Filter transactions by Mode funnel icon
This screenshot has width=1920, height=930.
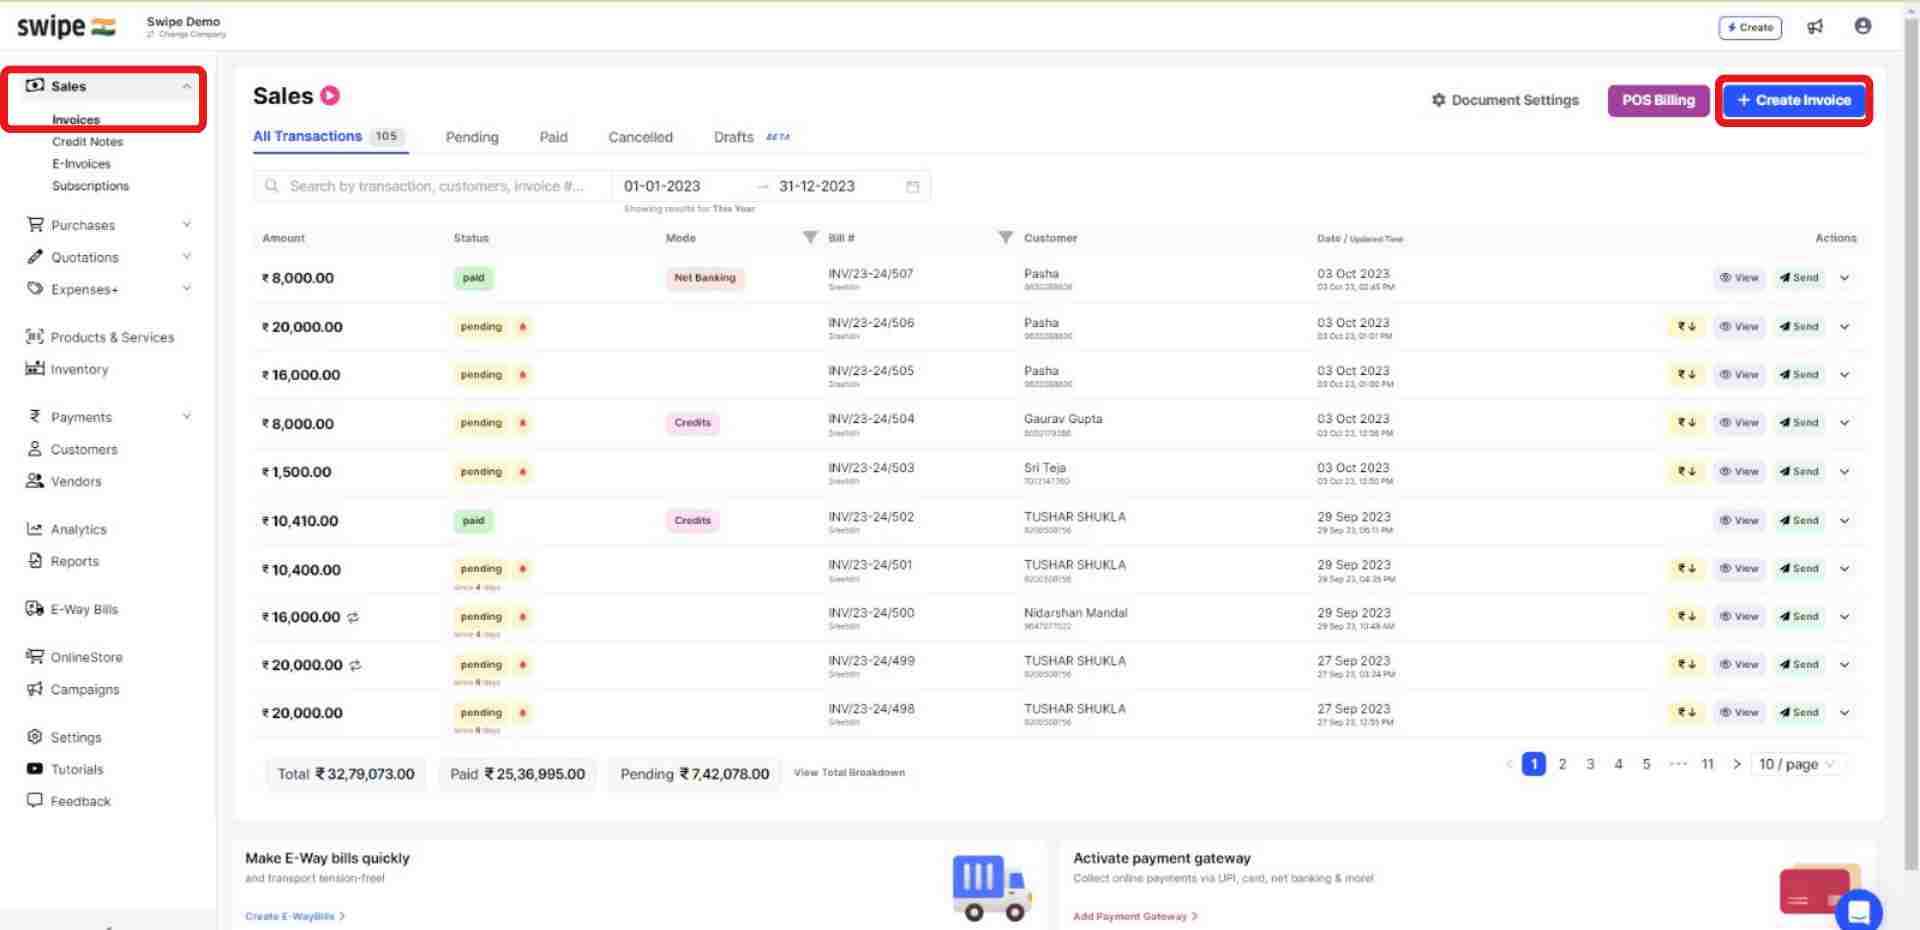pos(810,237)
